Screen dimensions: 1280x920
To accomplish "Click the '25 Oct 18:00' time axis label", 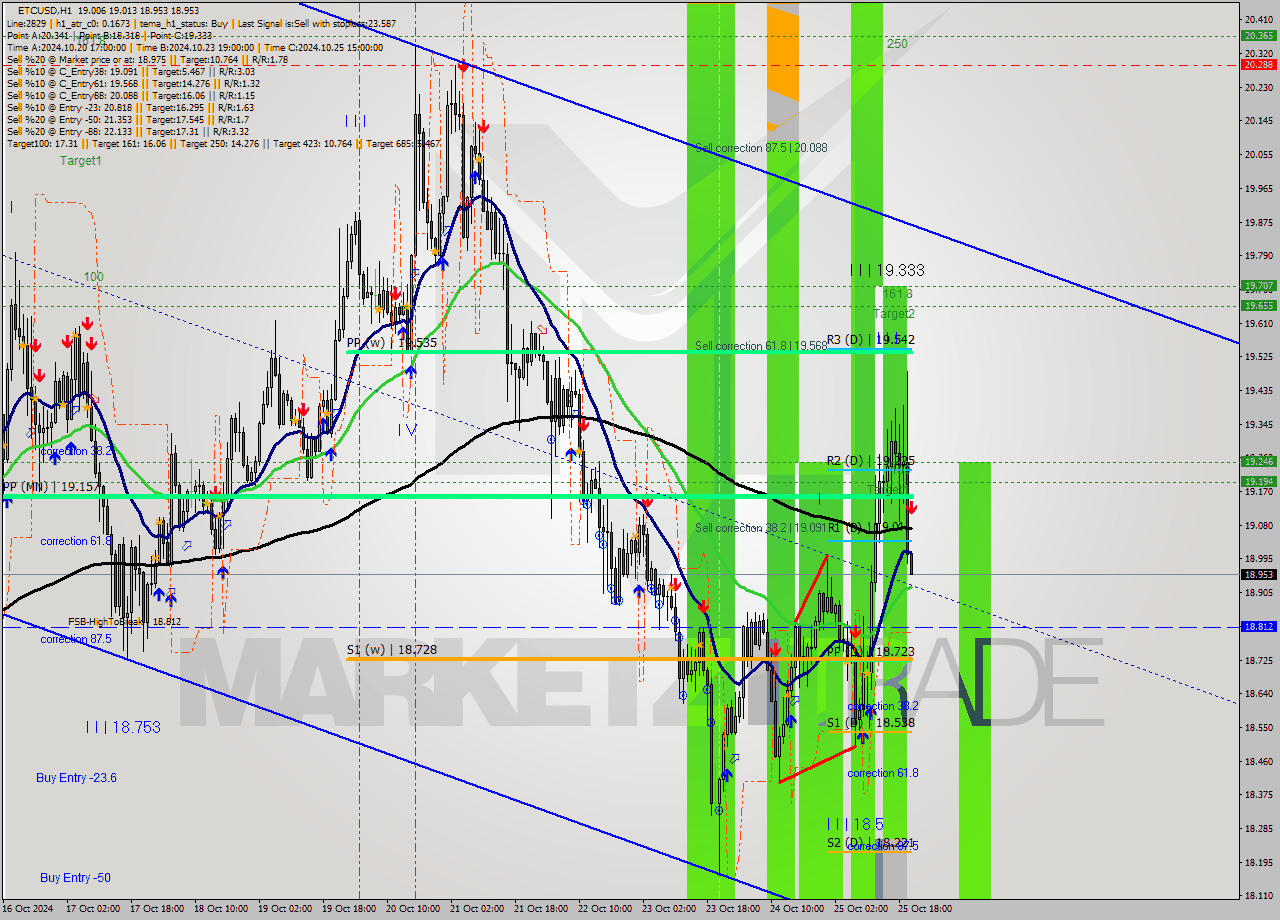I will coord(925,909).
